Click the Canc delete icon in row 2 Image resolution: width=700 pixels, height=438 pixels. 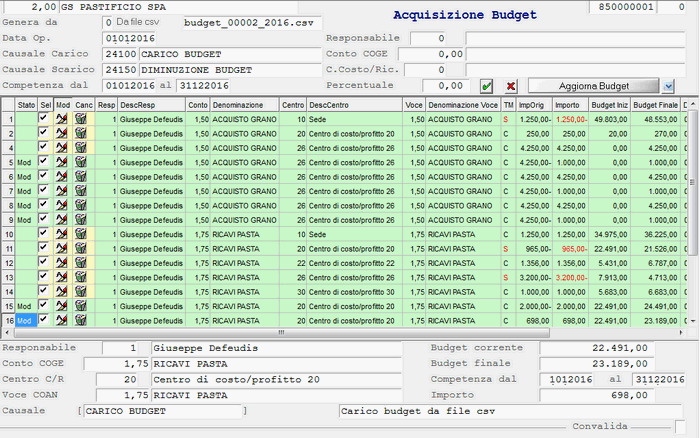(81, 133)
